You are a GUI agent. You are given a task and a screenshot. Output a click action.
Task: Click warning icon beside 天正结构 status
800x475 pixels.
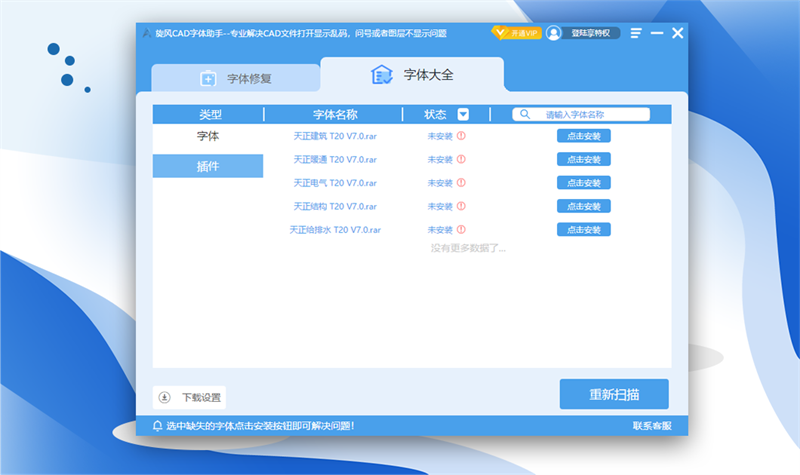coord(461,206)
